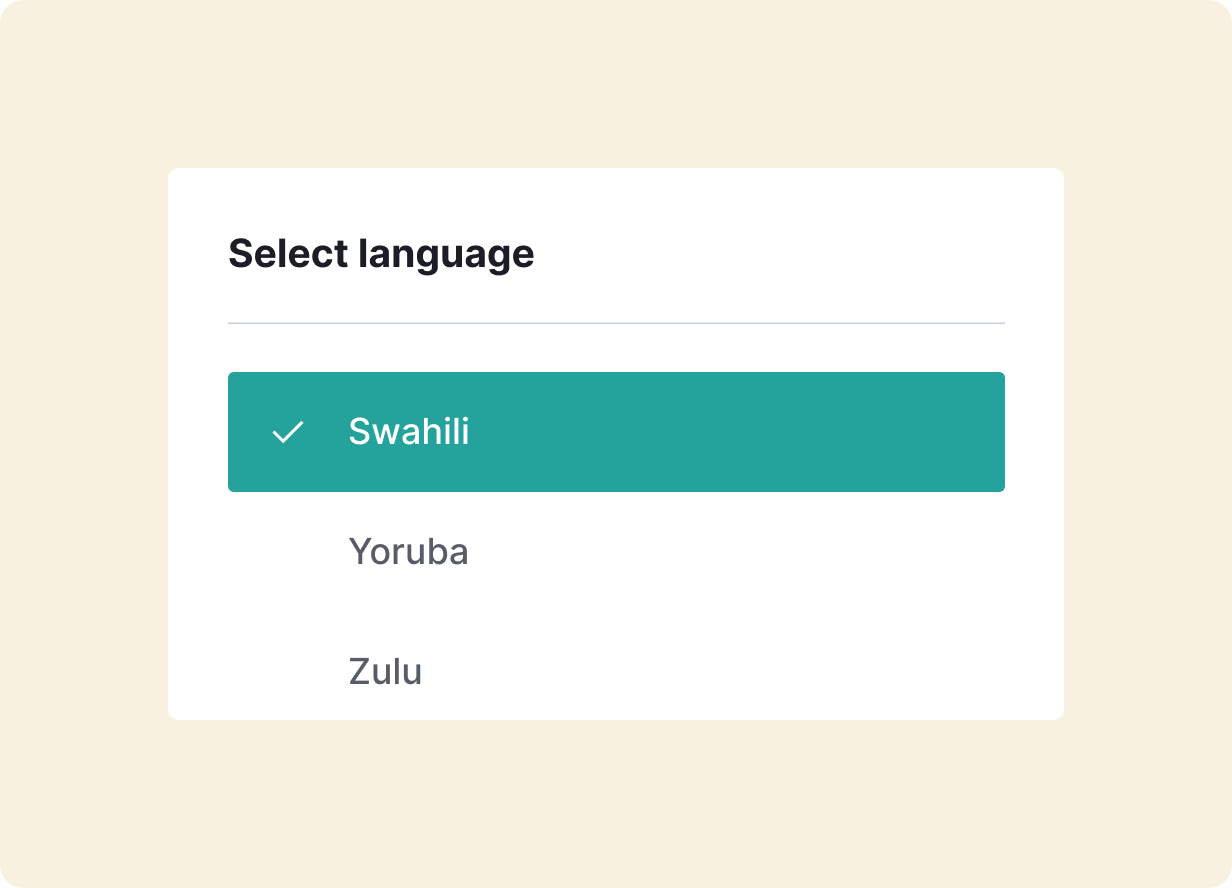Click the word "language" in the title
The height and width of the screenshot is (888, 1232).
[446, 255]
